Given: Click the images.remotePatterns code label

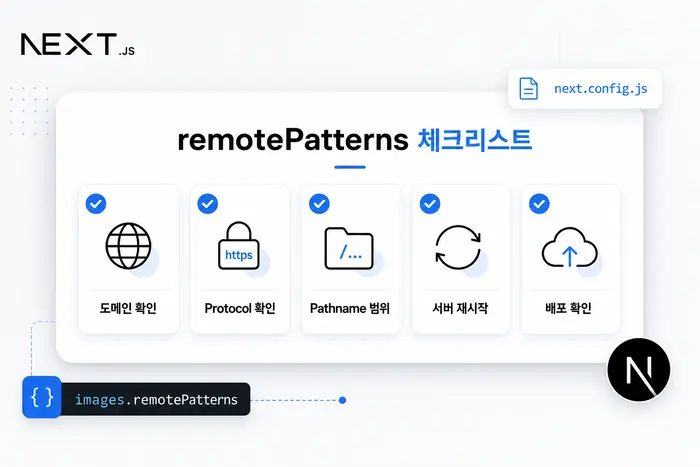Looking at the screenshot, I should [156, 399].
